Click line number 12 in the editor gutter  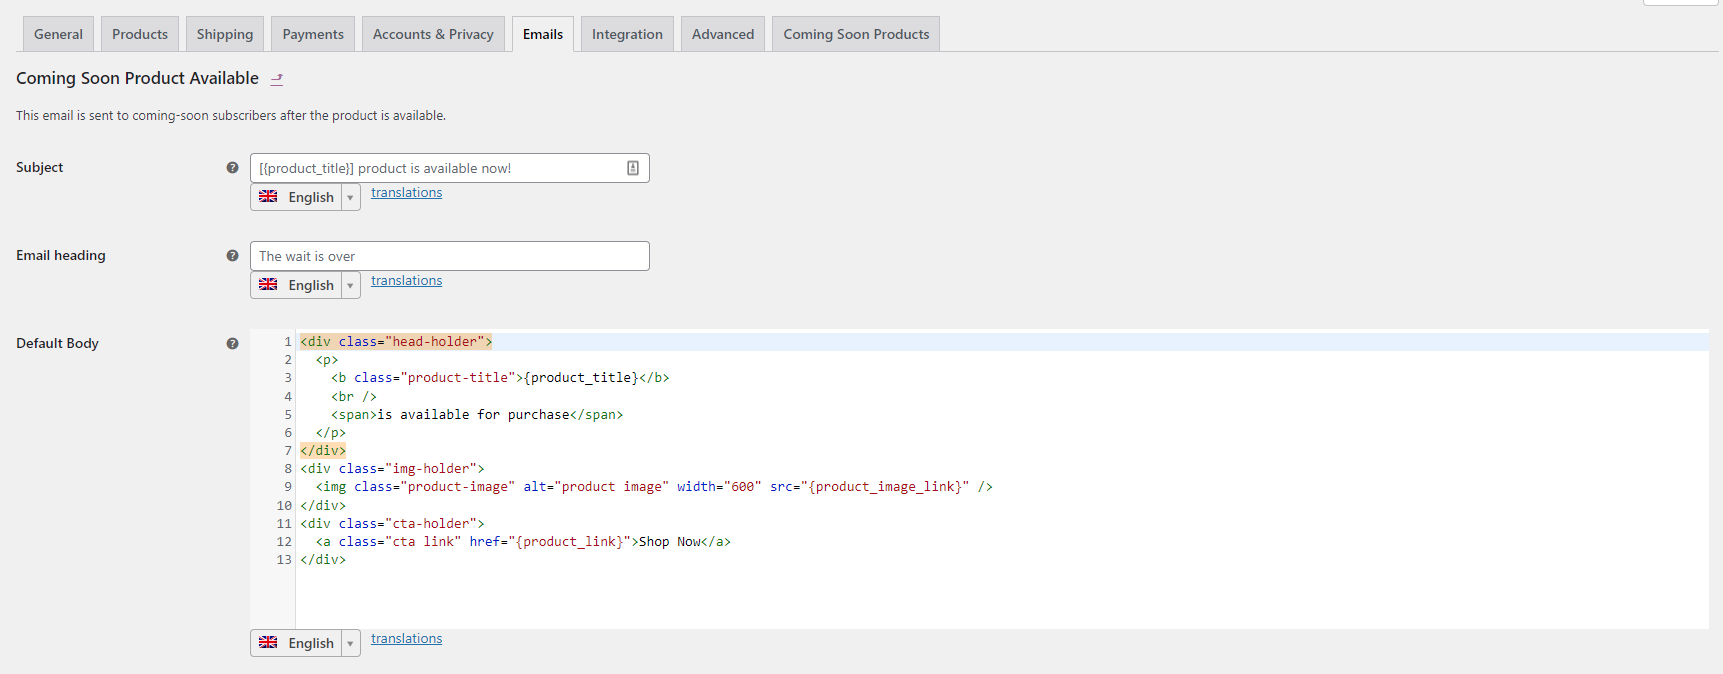click(x=284, y=542)
